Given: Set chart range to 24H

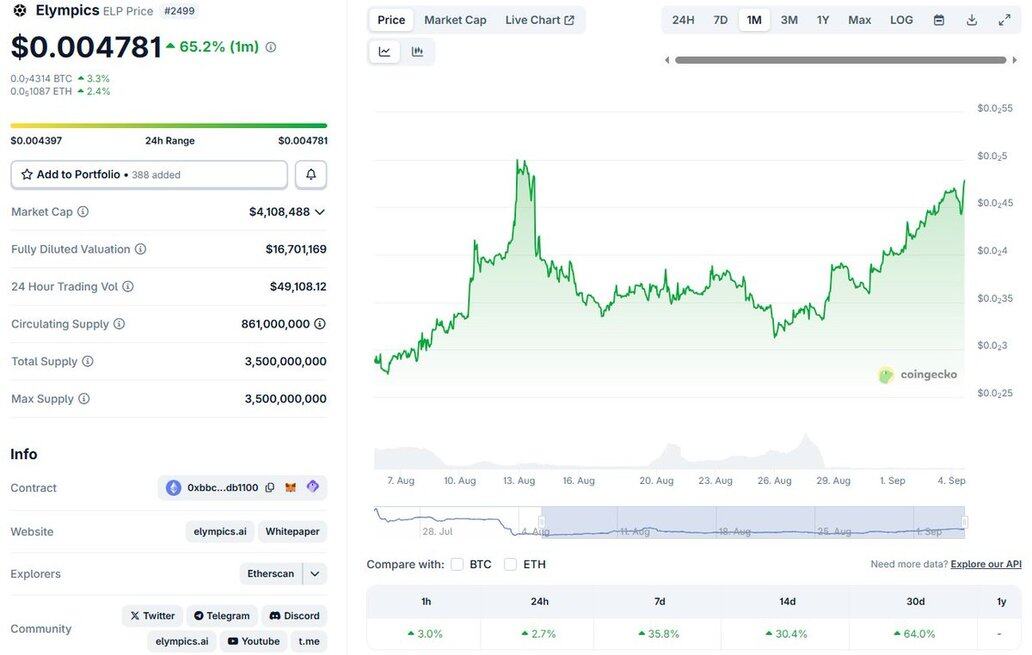Looking at the screenshot, I should tap(683, 20).
